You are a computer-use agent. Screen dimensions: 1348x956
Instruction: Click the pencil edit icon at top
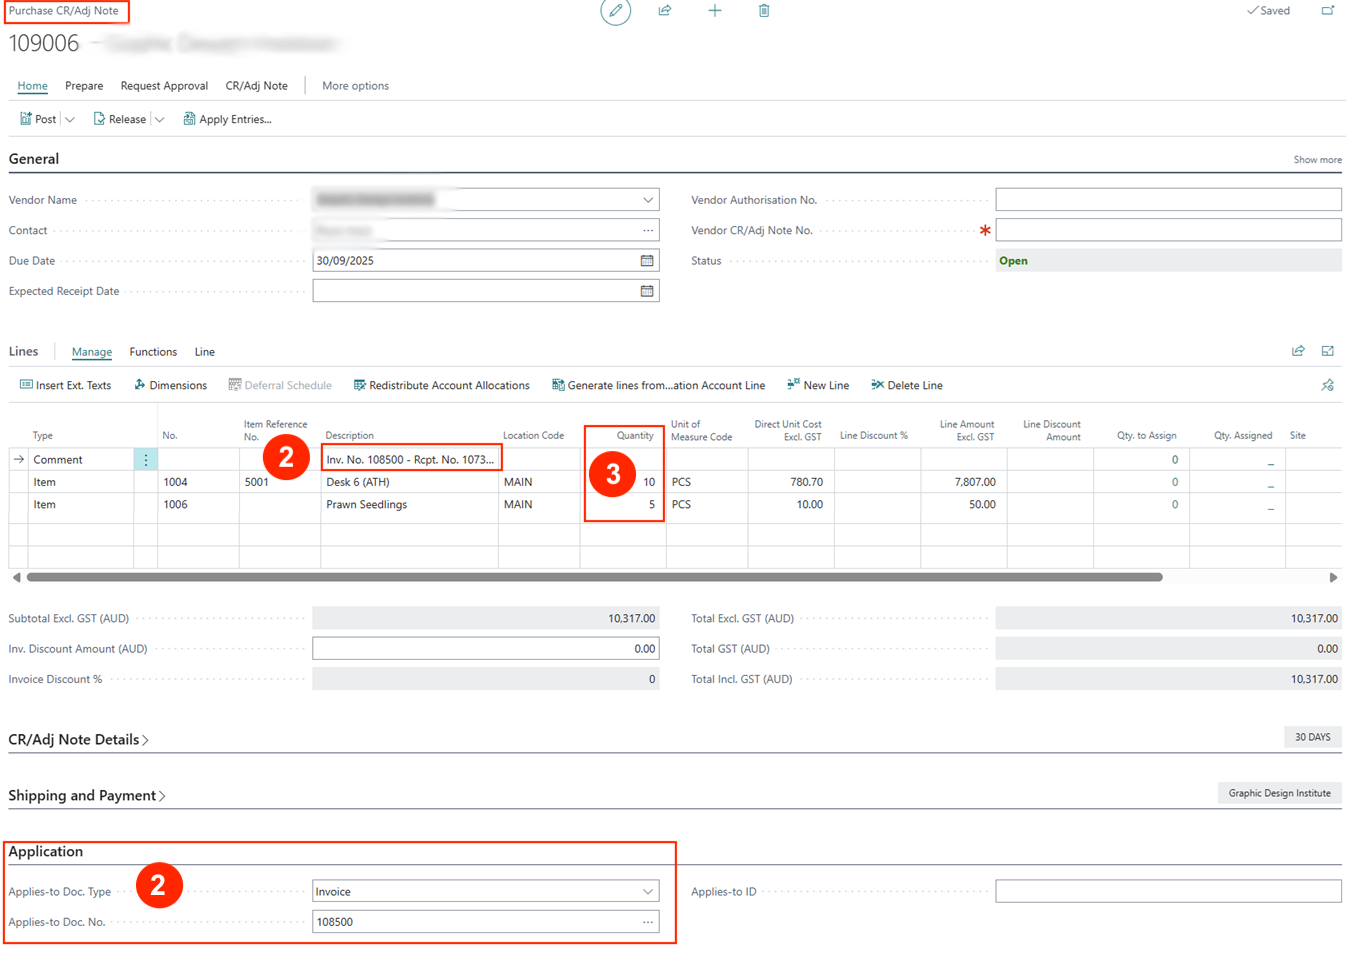615,11
